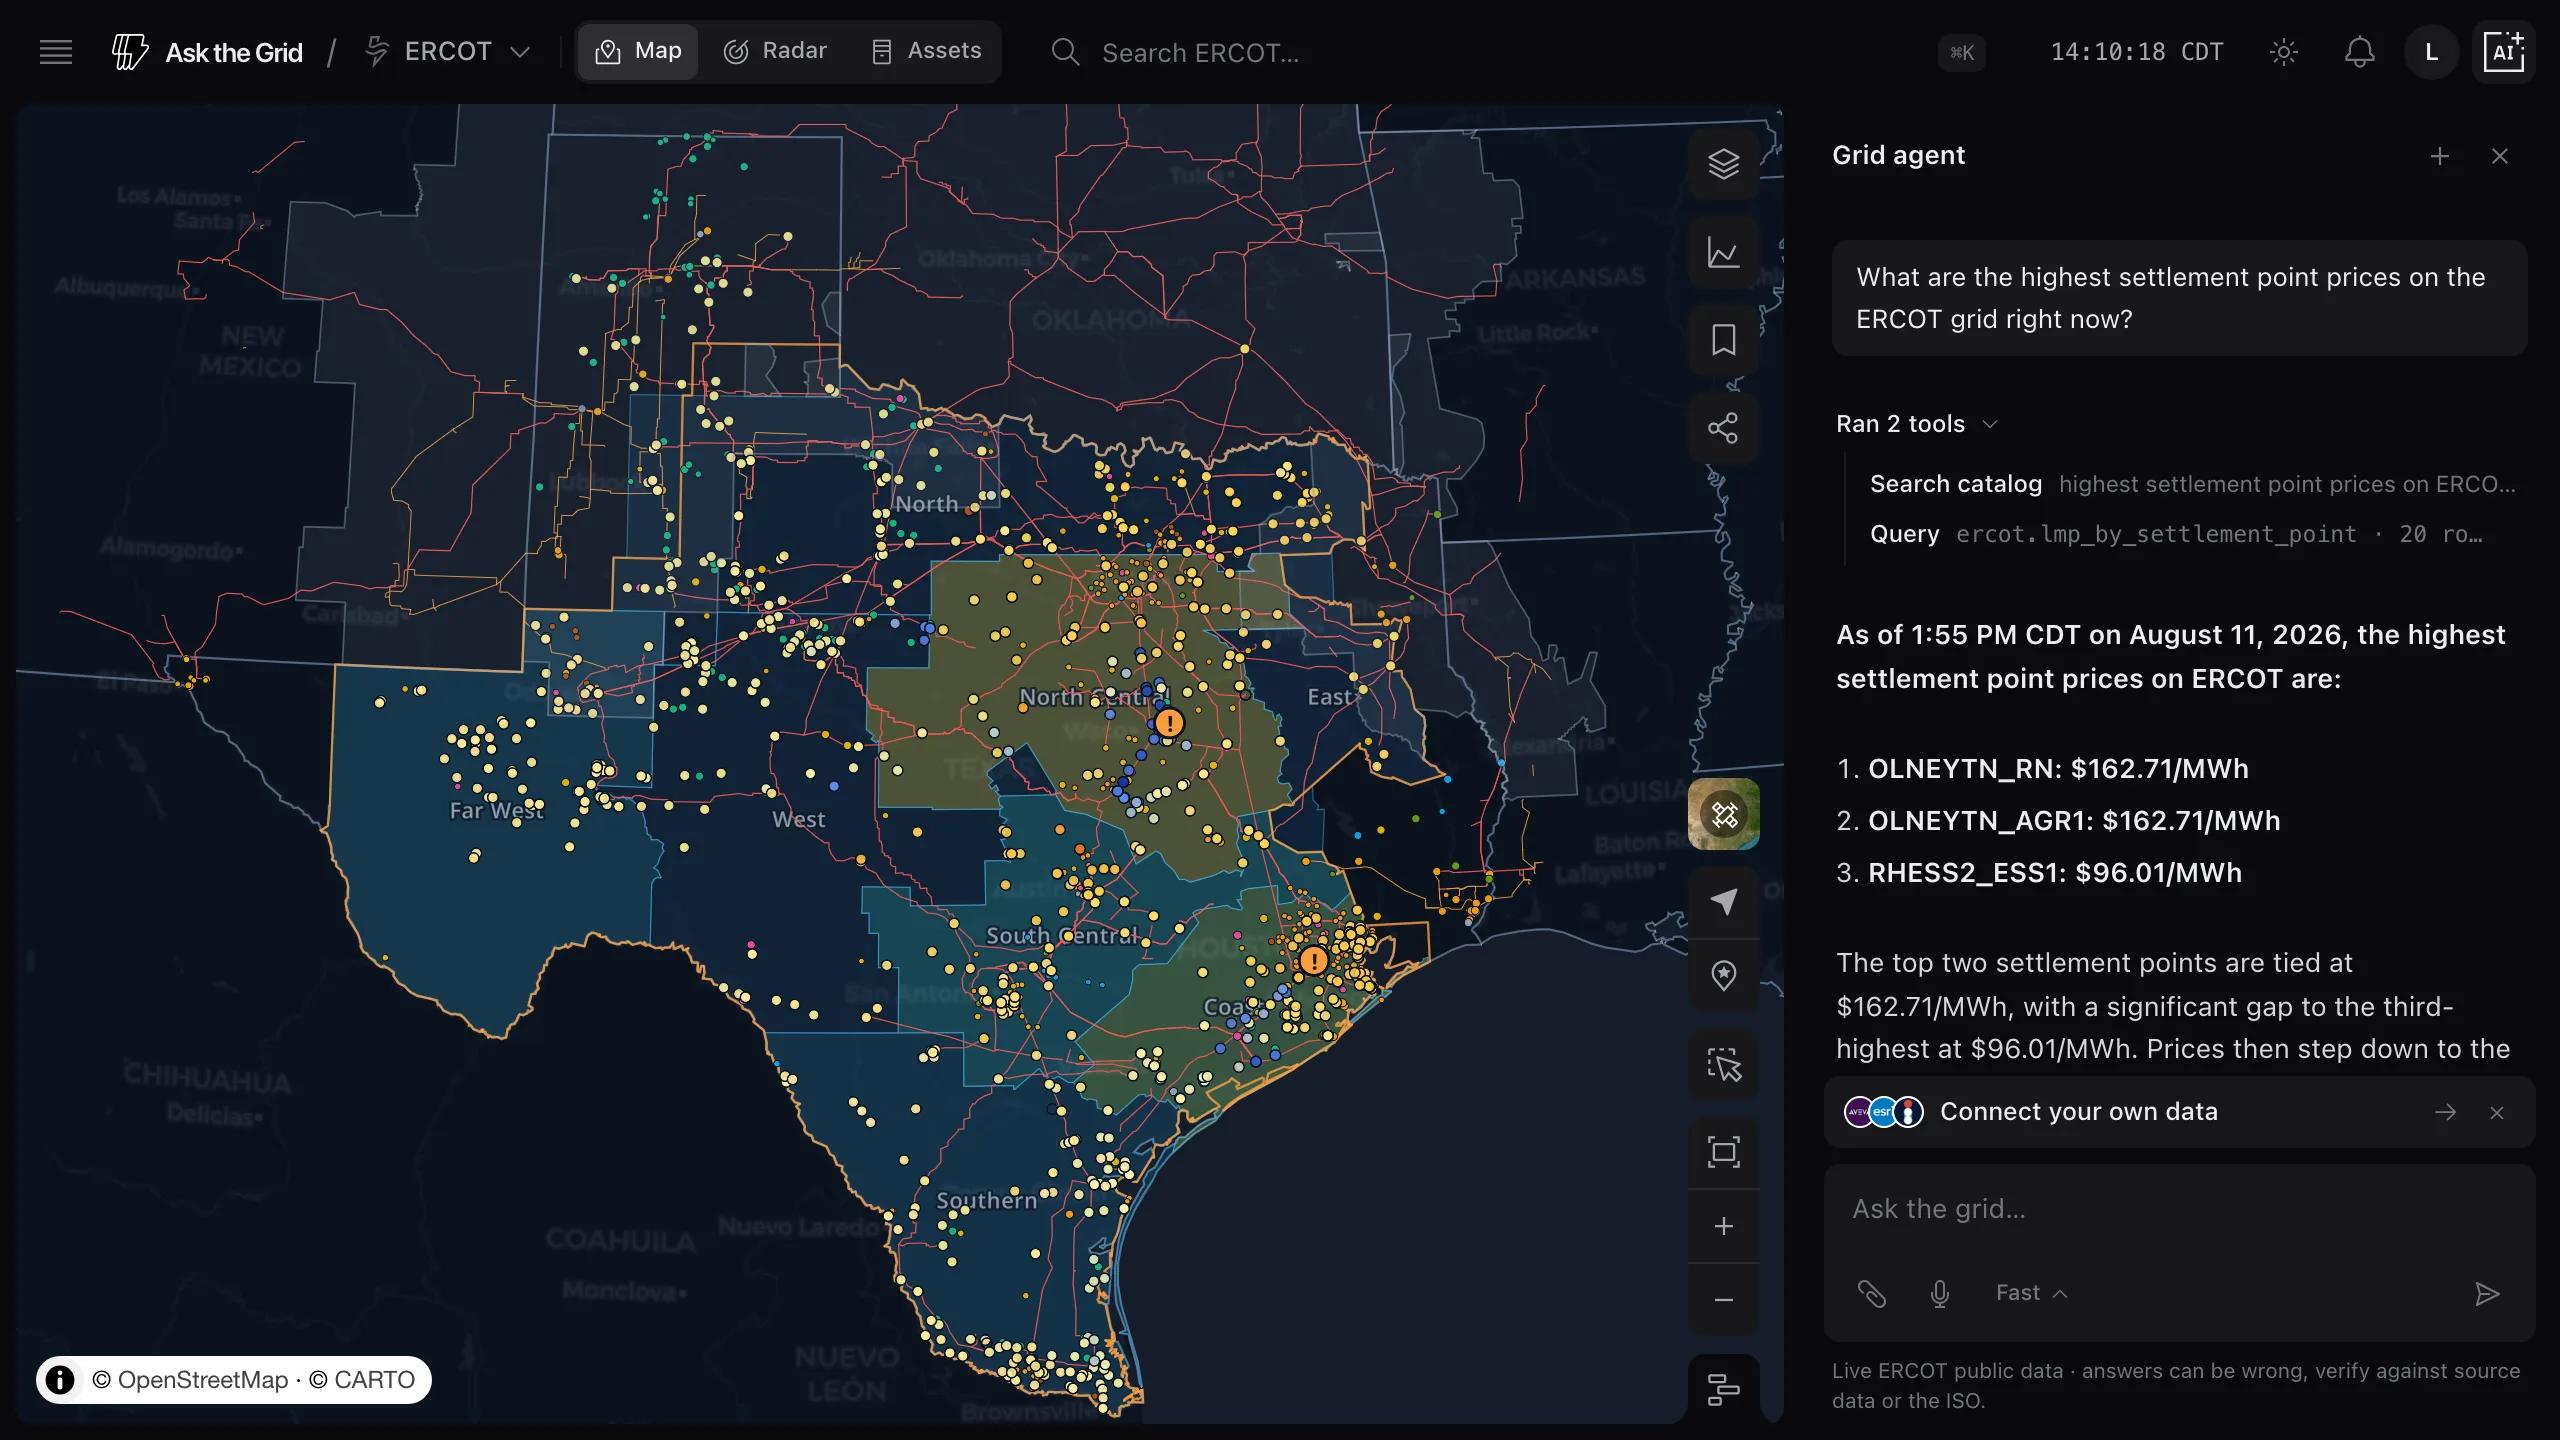
Task: Zoom out on the map
Action: tap(1723, 1300)
